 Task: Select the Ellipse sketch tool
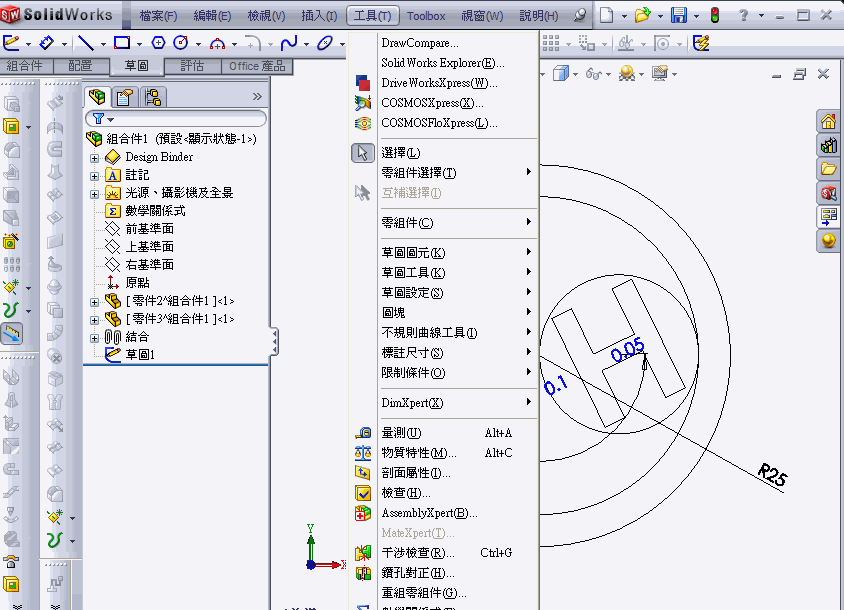pos(325,43)
